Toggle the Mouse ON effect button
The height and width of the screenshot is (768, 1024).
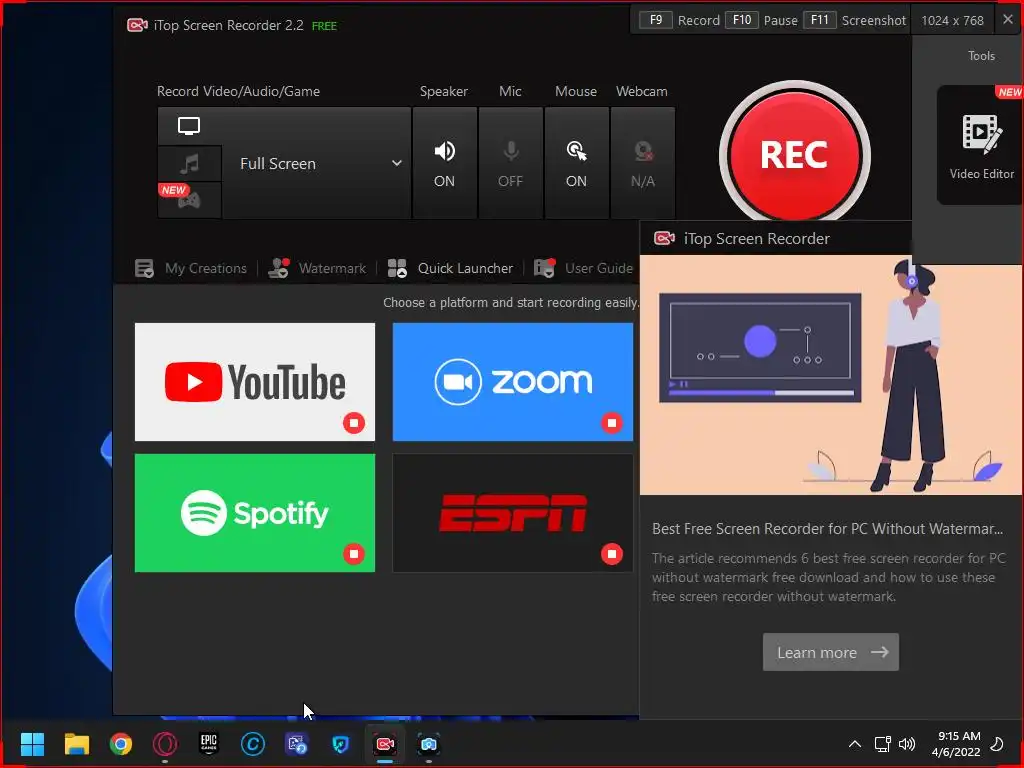coord(577,163)
